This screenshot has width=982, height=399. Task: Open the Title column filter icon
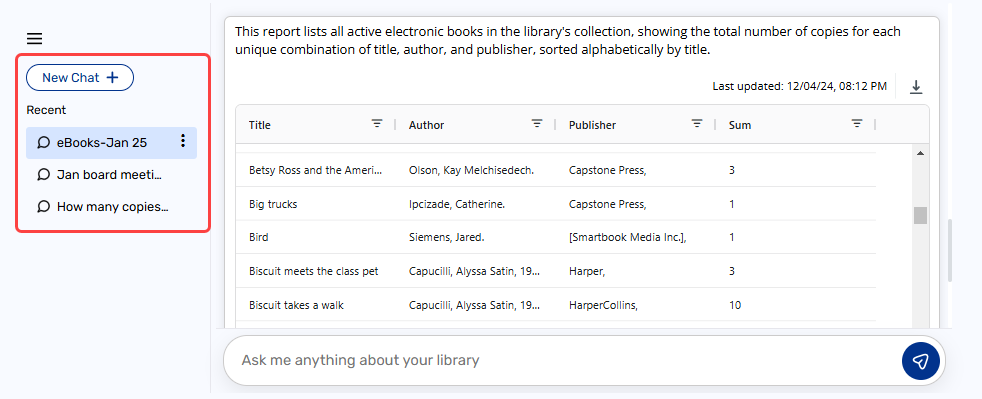click(377, 123)
